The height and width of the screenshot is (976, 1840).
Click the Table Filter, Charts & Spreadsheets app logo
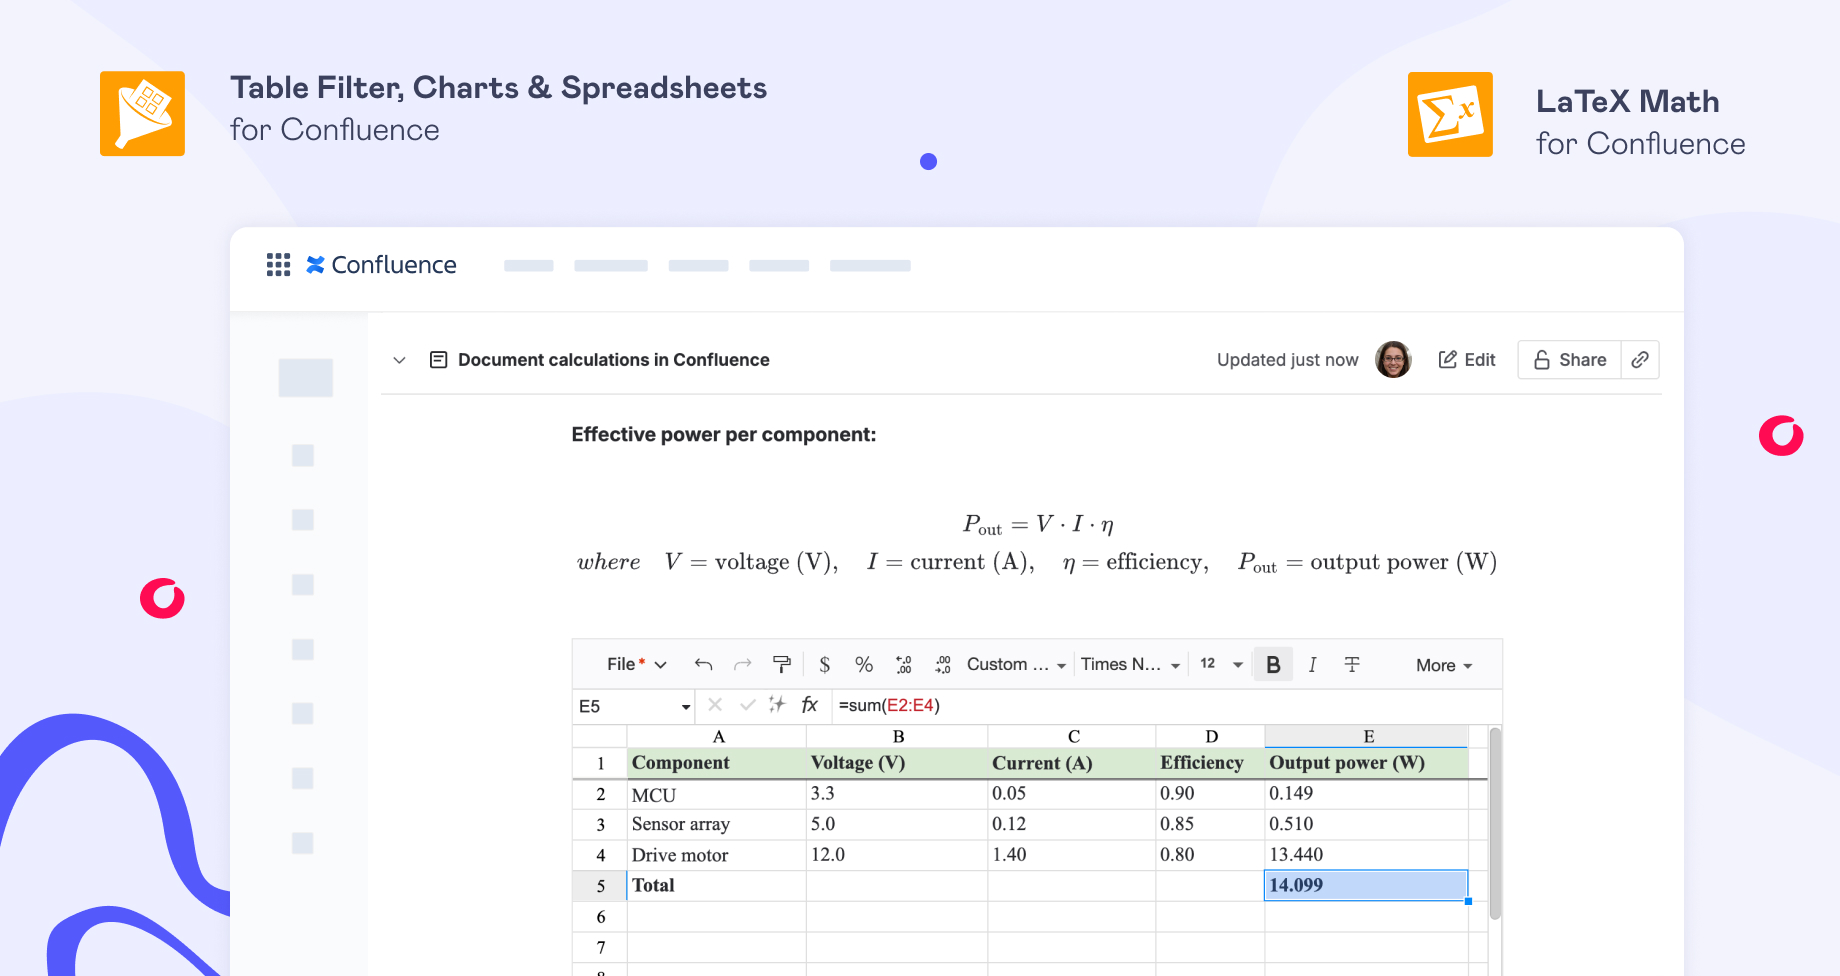[142, 113]
